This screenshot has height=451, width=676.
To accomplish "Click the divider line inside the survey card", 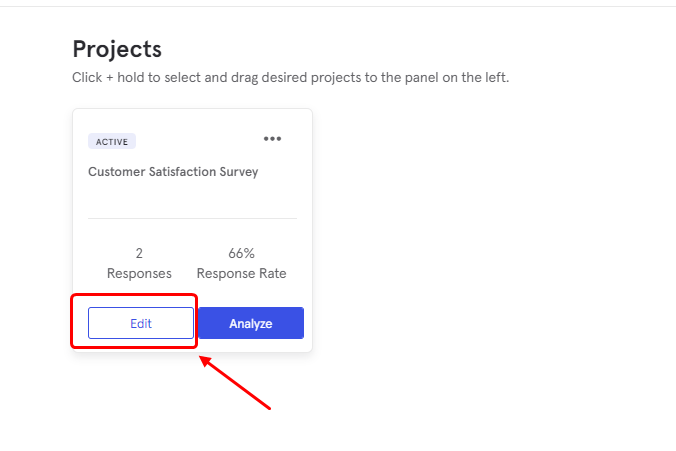I will (192, 218).
